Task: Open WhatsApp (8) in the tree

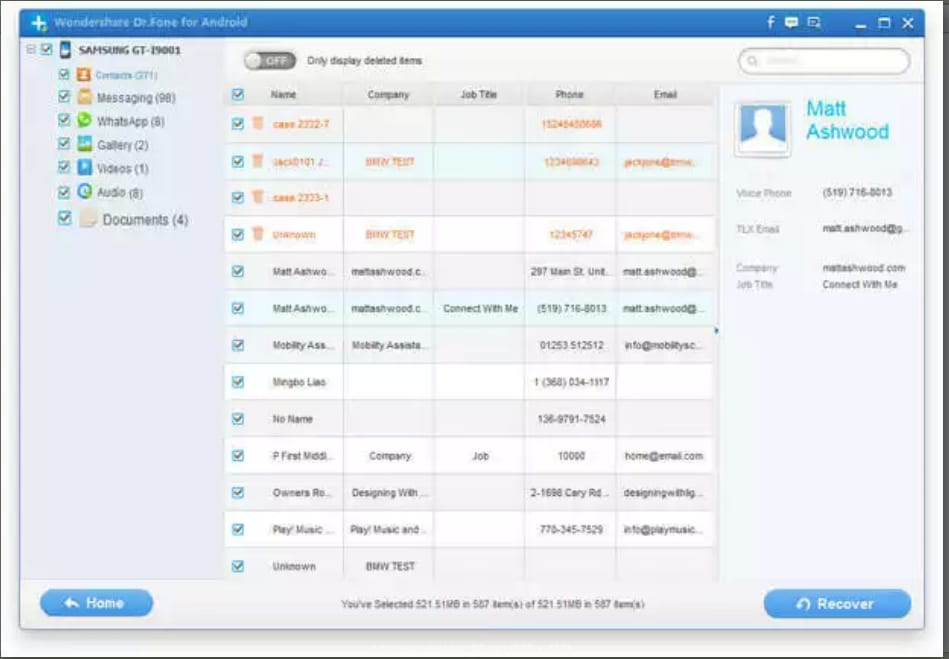Action: (x=131, y=122)
